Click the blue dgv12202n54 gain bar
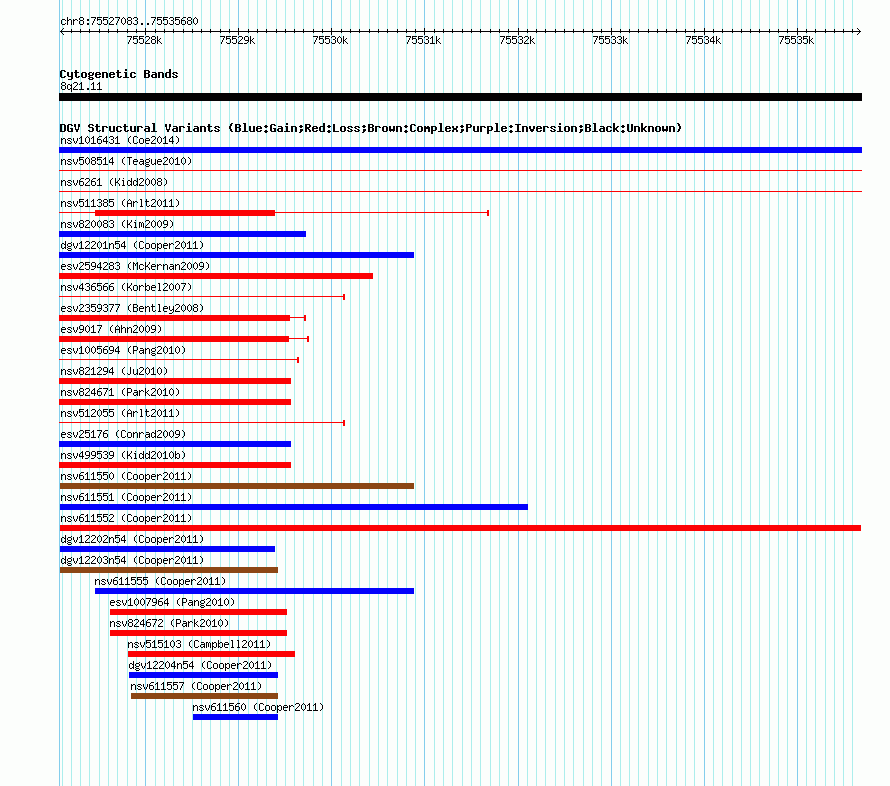The width and height of the screenshot is (890, 786). click(167, 549)
